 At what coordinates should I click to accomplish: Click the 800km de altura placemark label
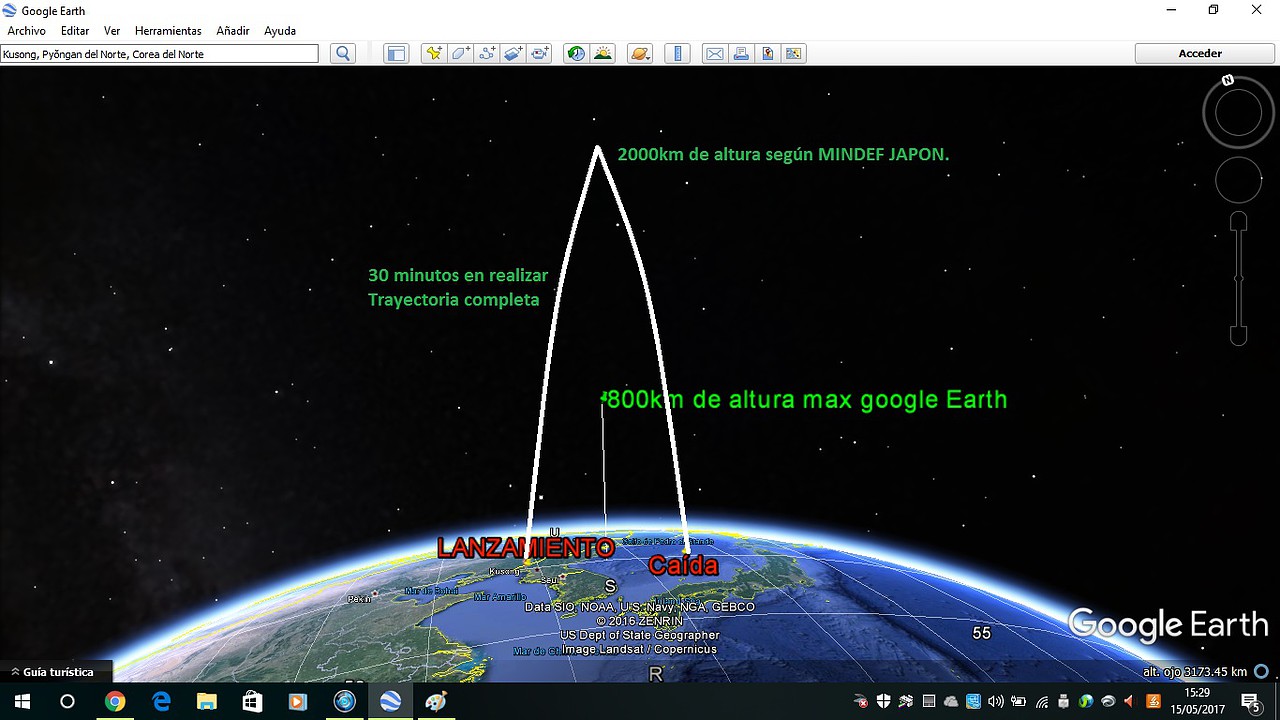[x=806, y=400]
